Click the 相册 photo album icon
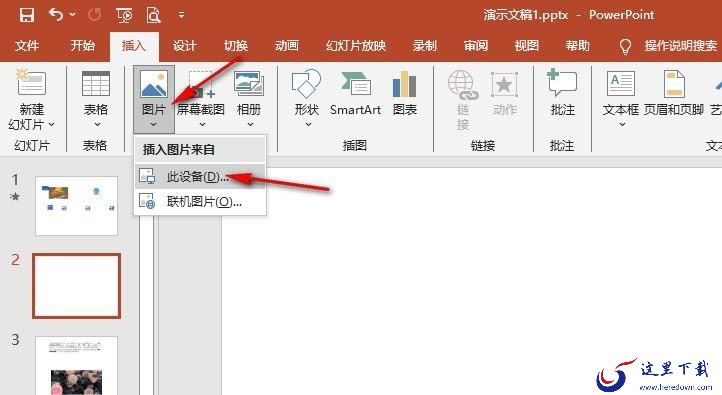 click(x=249, y=83)
